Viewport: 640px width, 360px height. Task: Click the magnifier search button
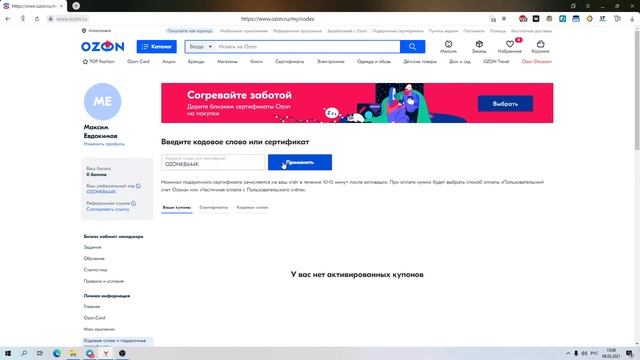[413, 47]
